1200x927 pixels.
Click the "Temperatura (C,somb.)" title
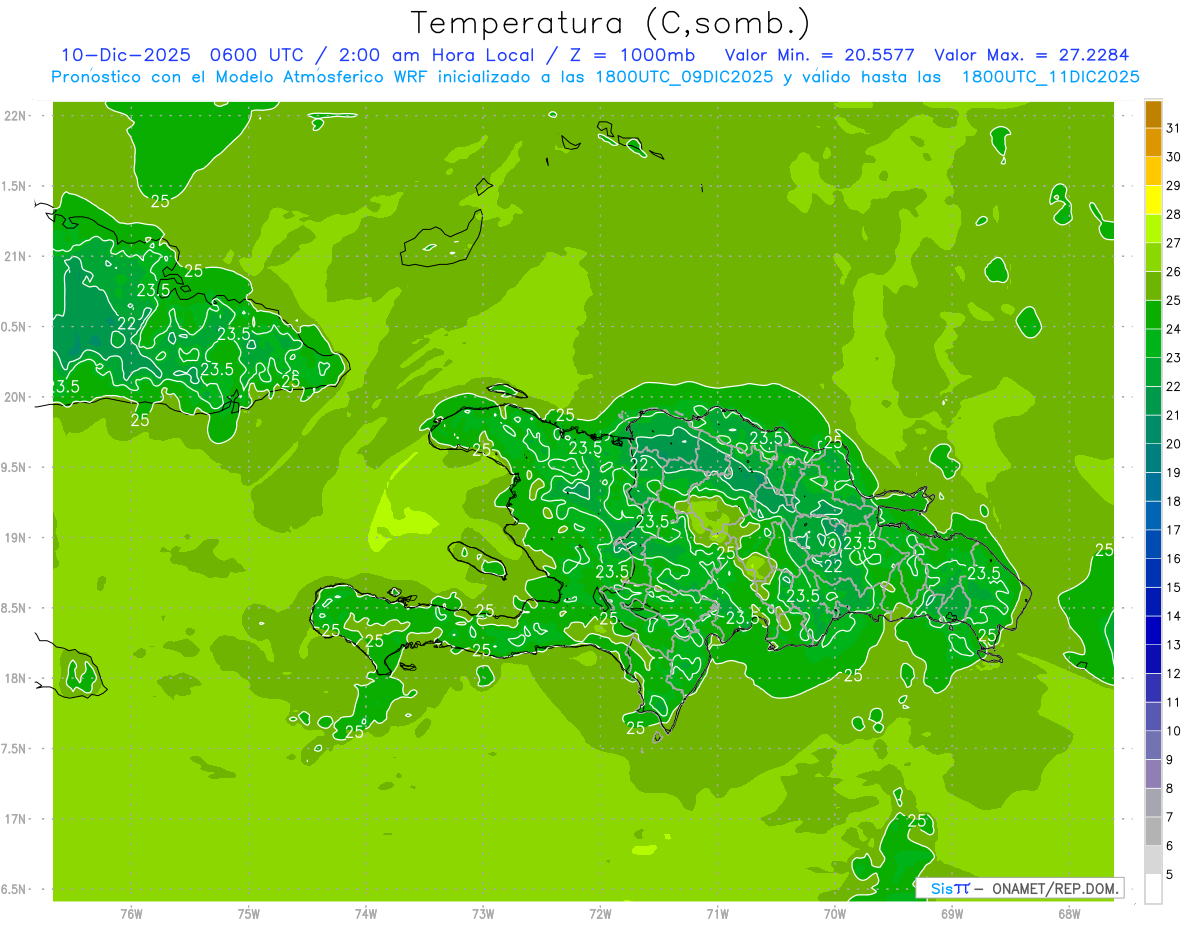pyautogui.click(x=611, y=23)
